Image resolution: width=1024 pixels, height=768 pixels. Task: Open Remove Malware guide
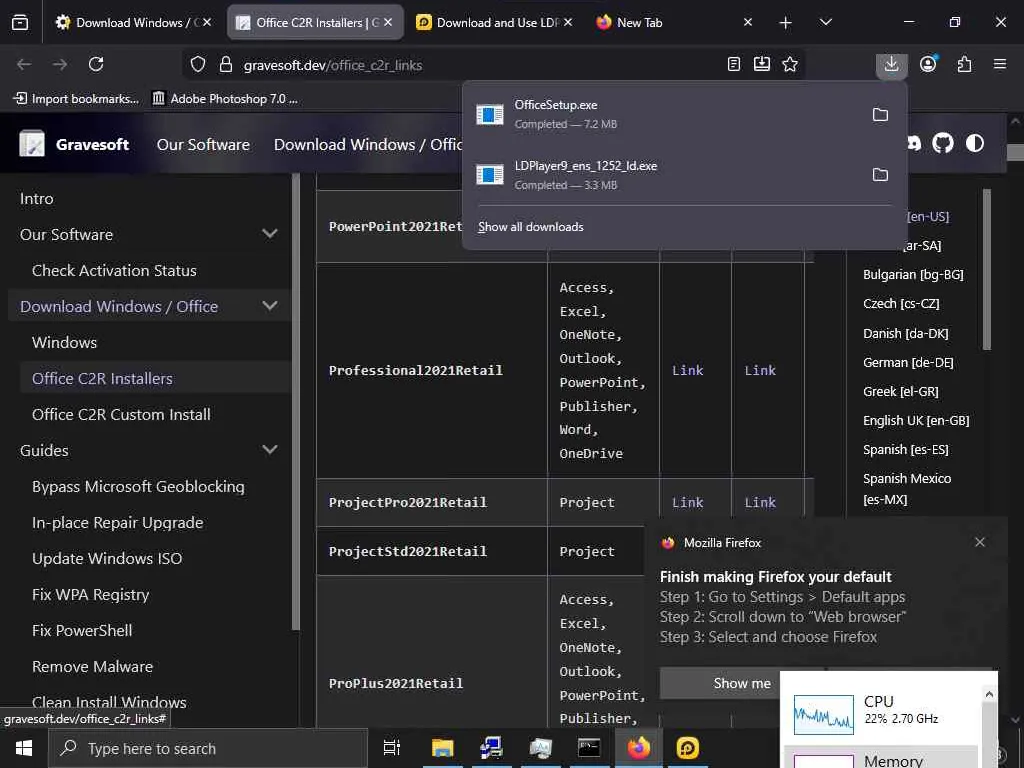[93, 667]
